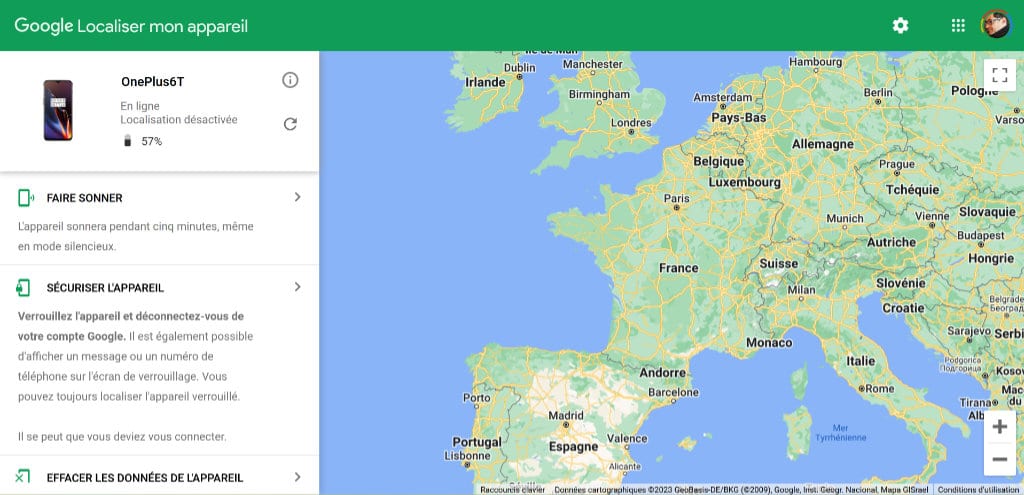Expand Effacer les données de l'appareil chevron
Viewport: 1024px width, 495px height.
pos(297,477)
